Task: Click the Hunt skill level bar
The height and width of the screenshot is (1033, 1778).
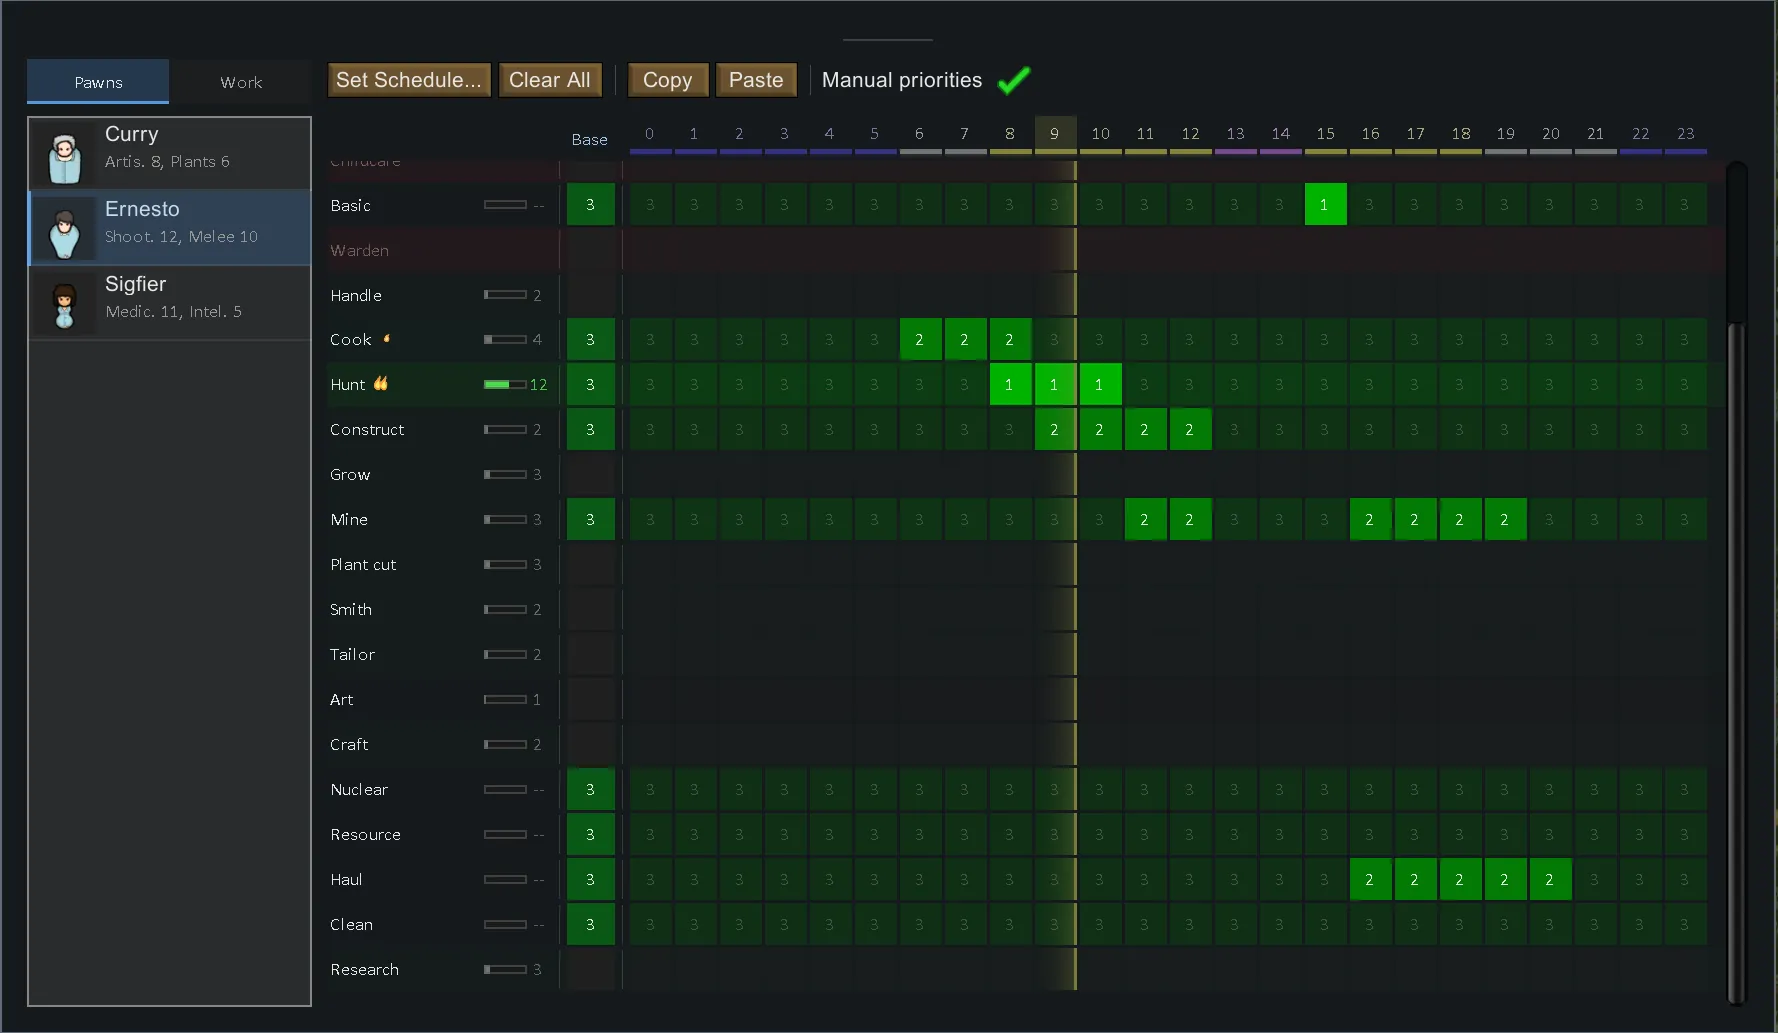Action: coord(505,385)
